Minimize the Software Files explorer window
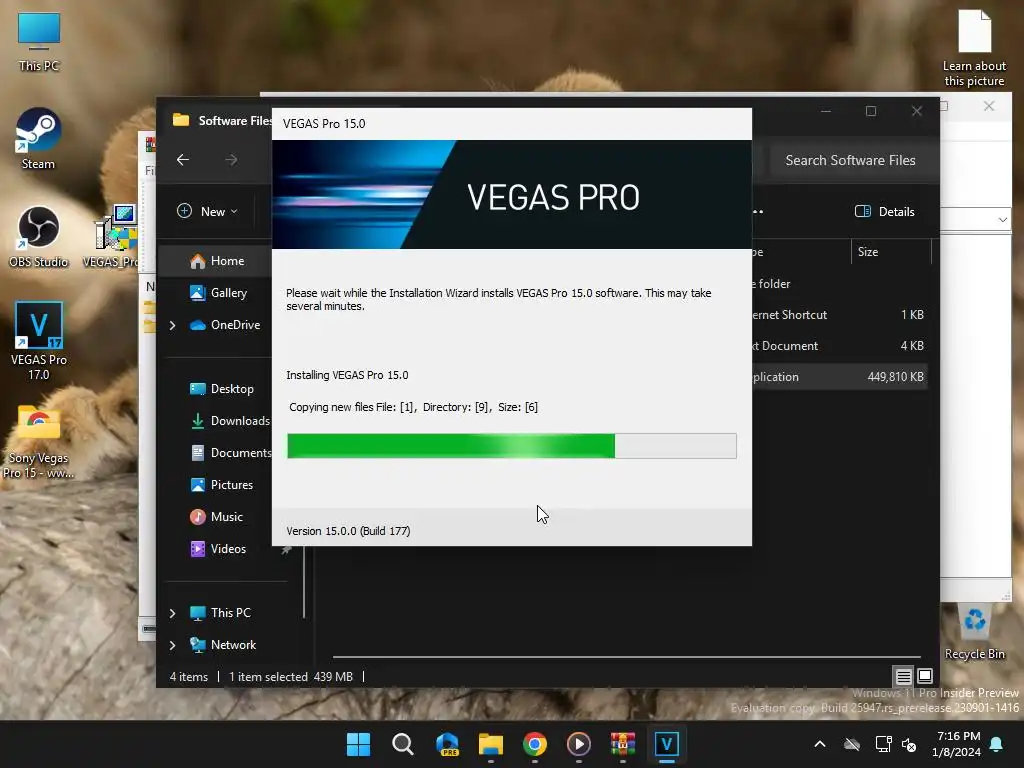 [825, 111]
